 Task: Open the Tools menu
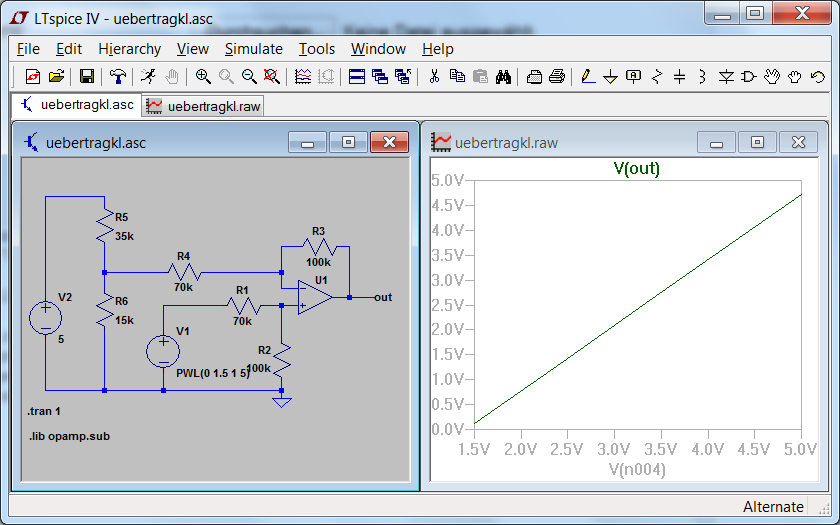point(317,49)
